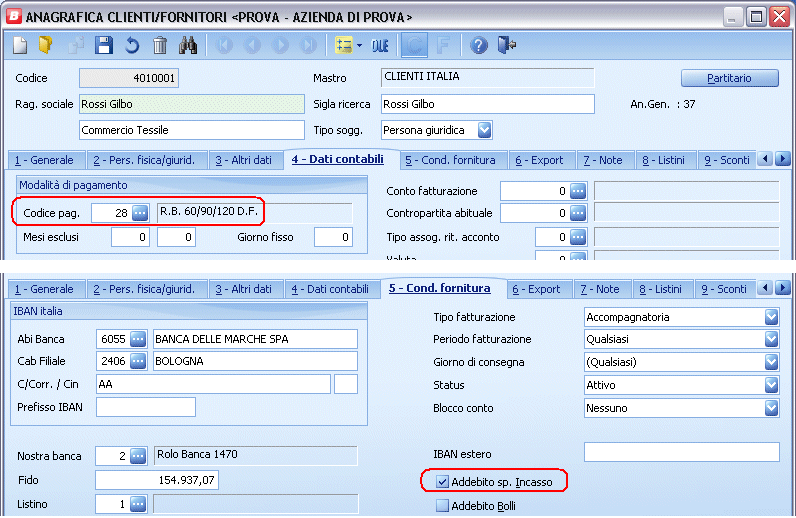Click the 'Commercio Tessile' text field
This screenshot has width=796, height=518.
pos(191,130)
